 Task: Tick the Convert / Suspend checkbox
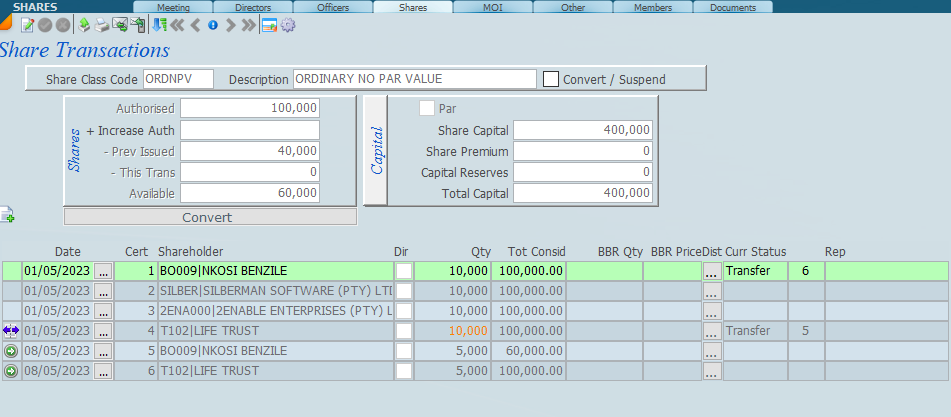coord(551,79)
